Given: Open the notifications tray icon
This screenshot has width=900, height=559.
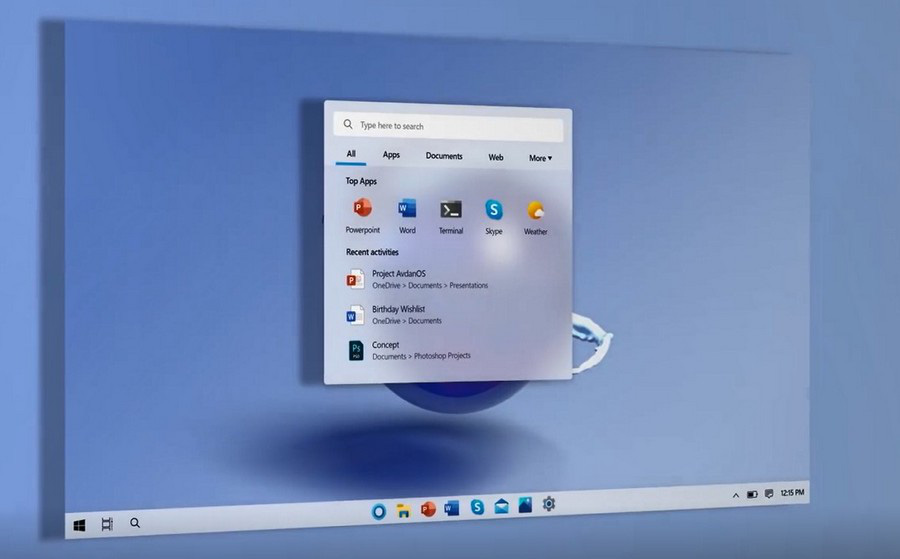Looking at the screenshot, I should point(769,494).
